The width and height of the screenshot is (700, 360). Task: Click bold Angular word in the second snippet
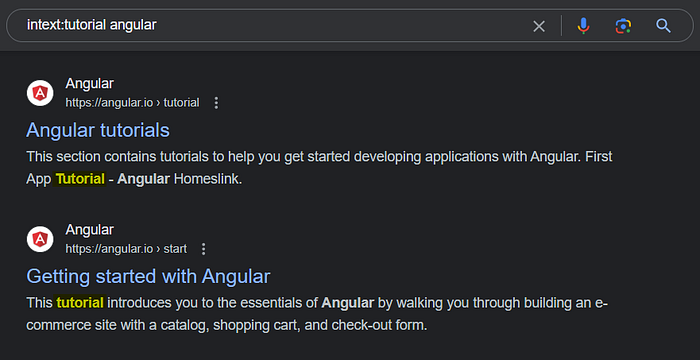347,303
